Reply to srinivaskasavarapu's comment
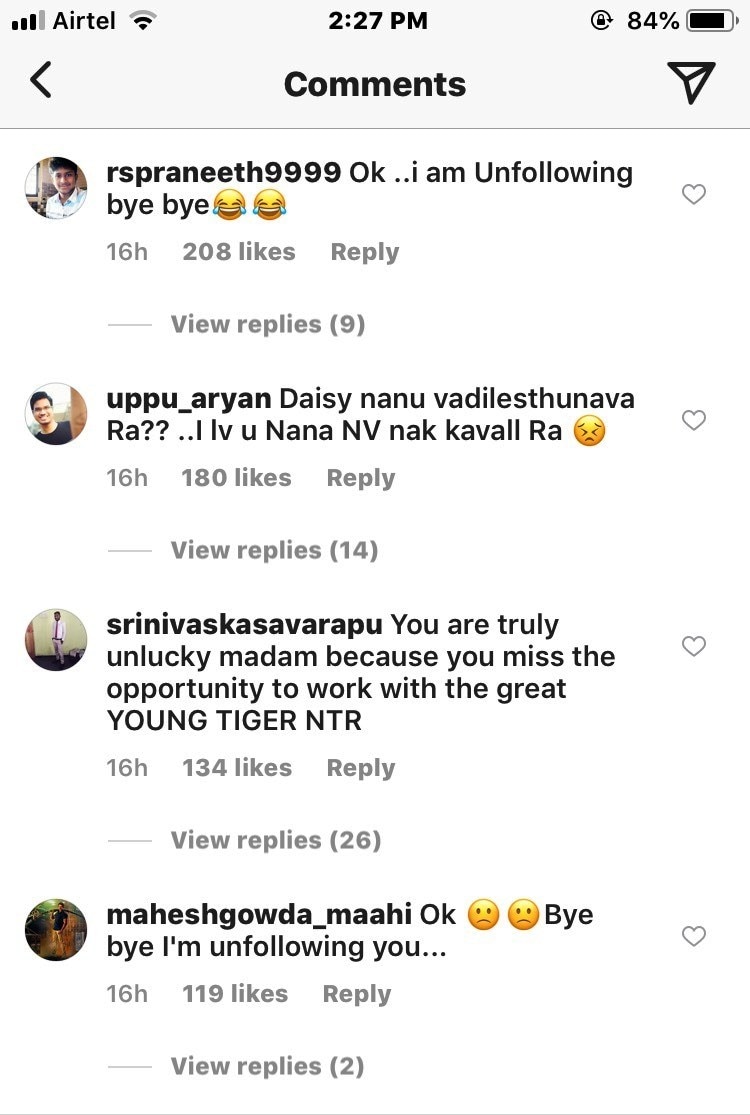Image resolution: width=750 pixels, height=1115 pixels. (360, 768)
